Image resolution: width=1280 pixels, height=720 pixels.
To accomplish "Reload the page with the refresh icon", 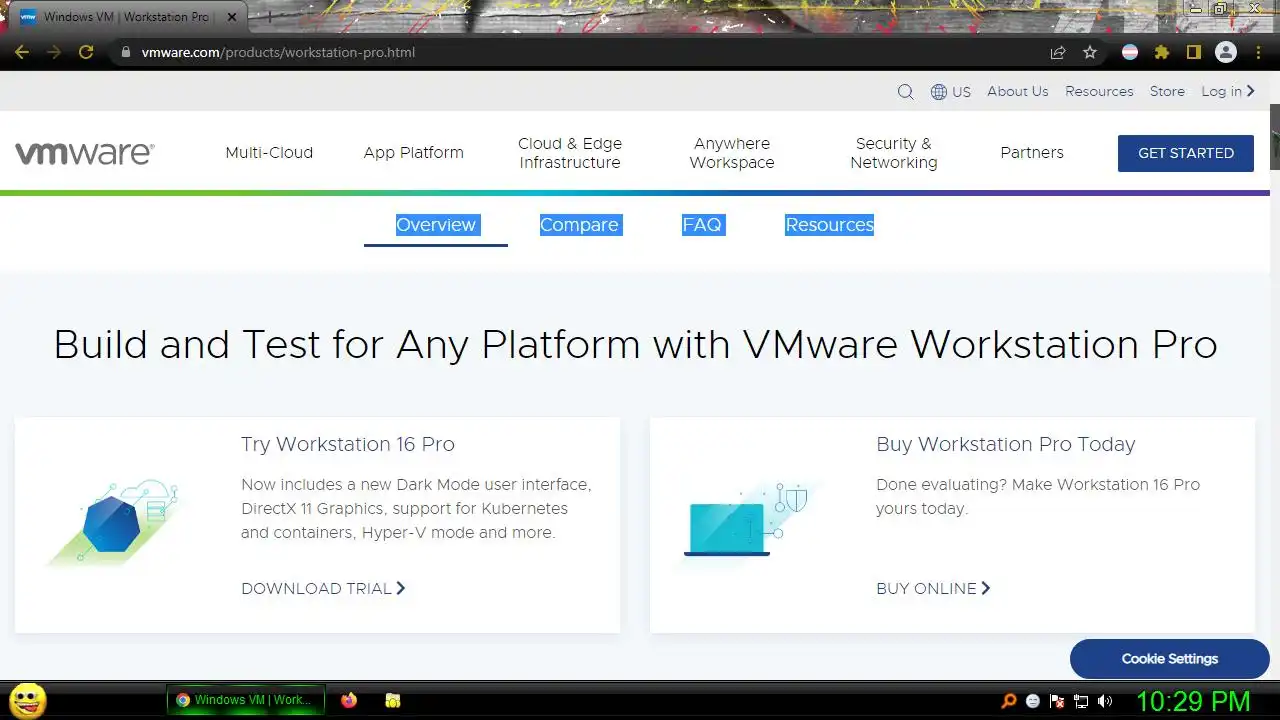I will [86, 52].
